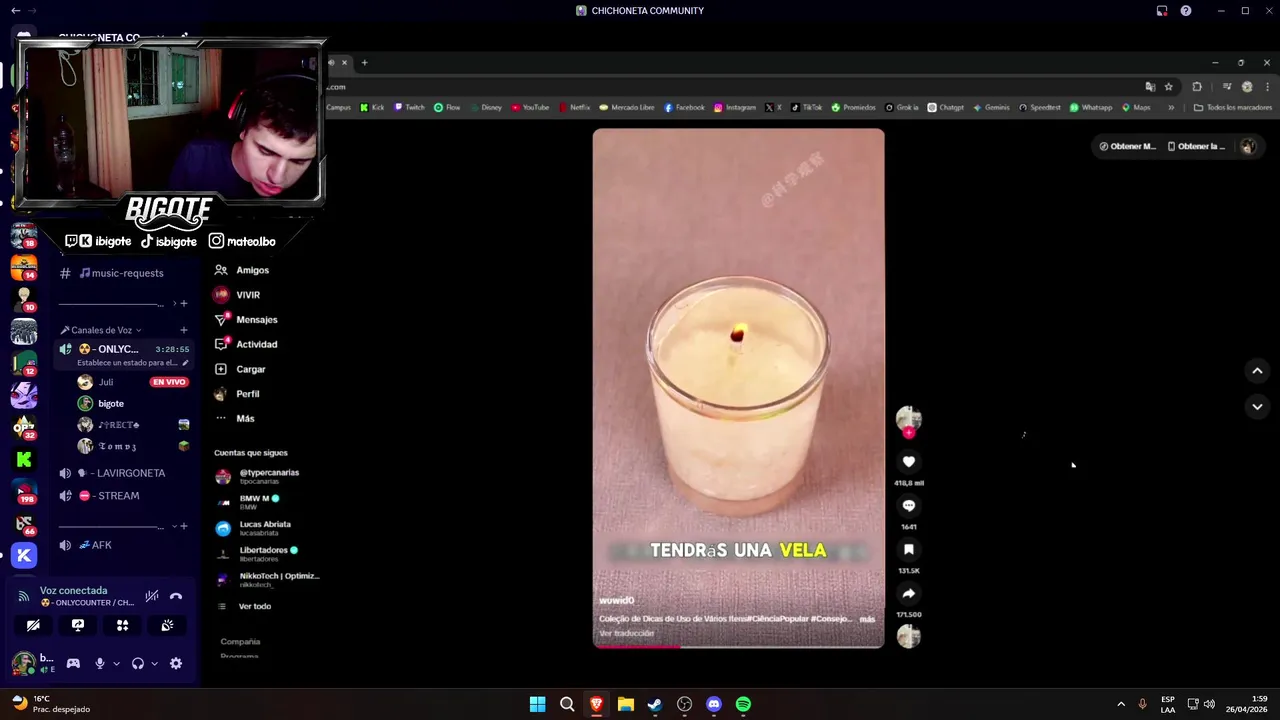
Task: Open a new browser tab
Action: point(364,63)
